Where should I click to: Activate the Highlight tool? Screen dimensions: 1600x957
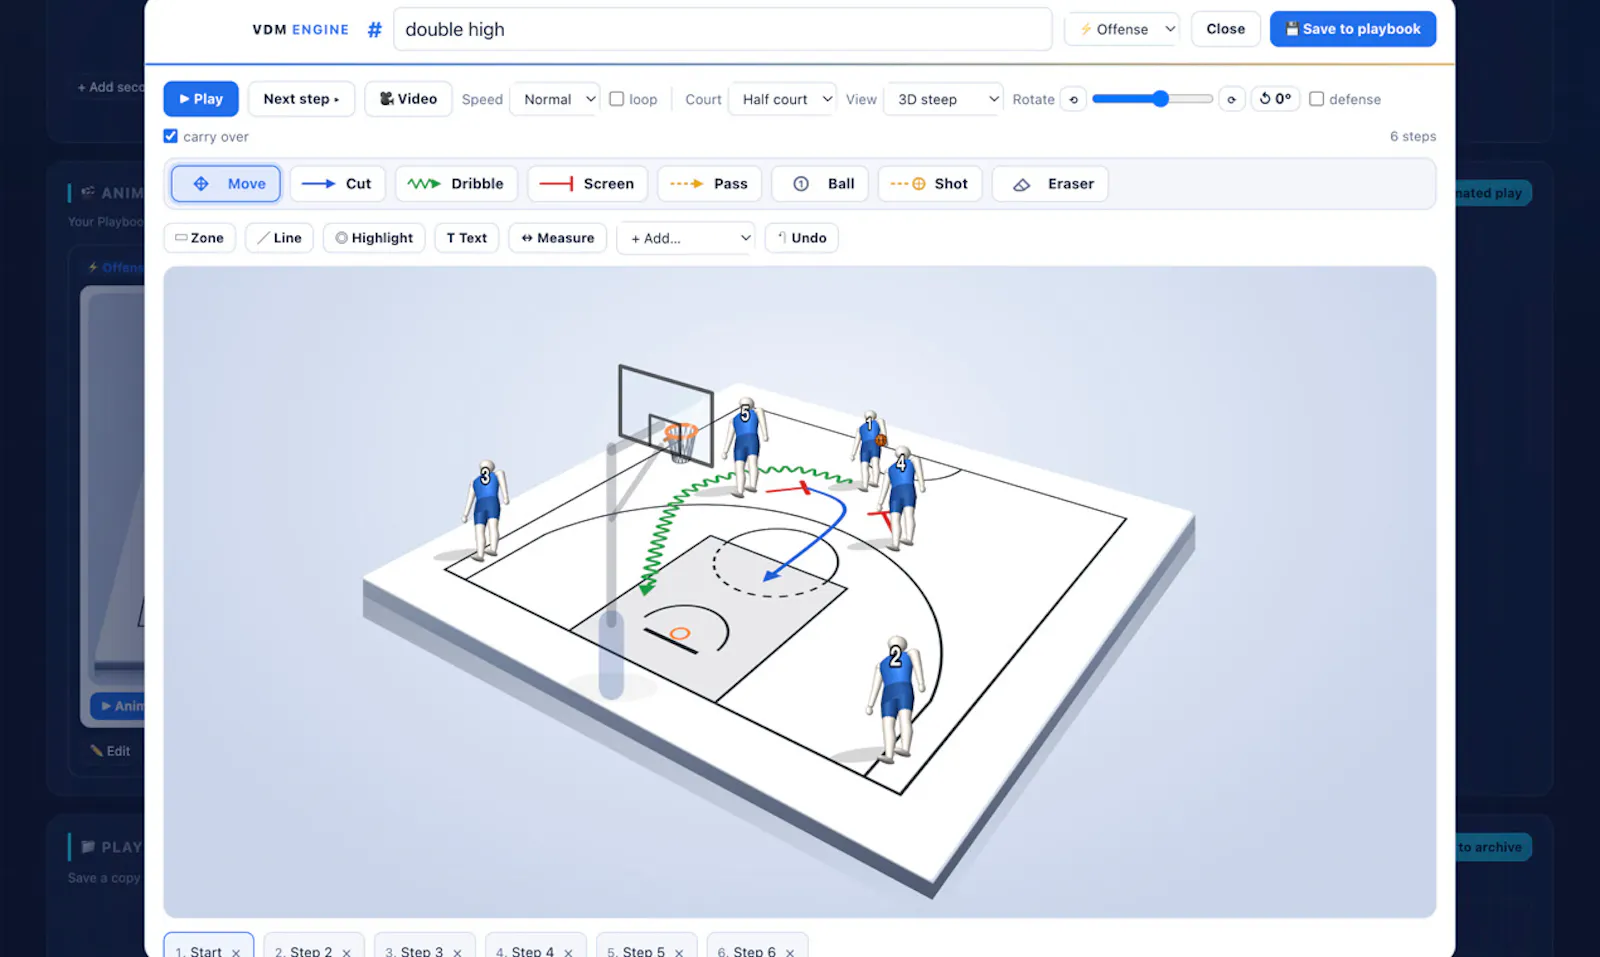[x=374, y=238]
